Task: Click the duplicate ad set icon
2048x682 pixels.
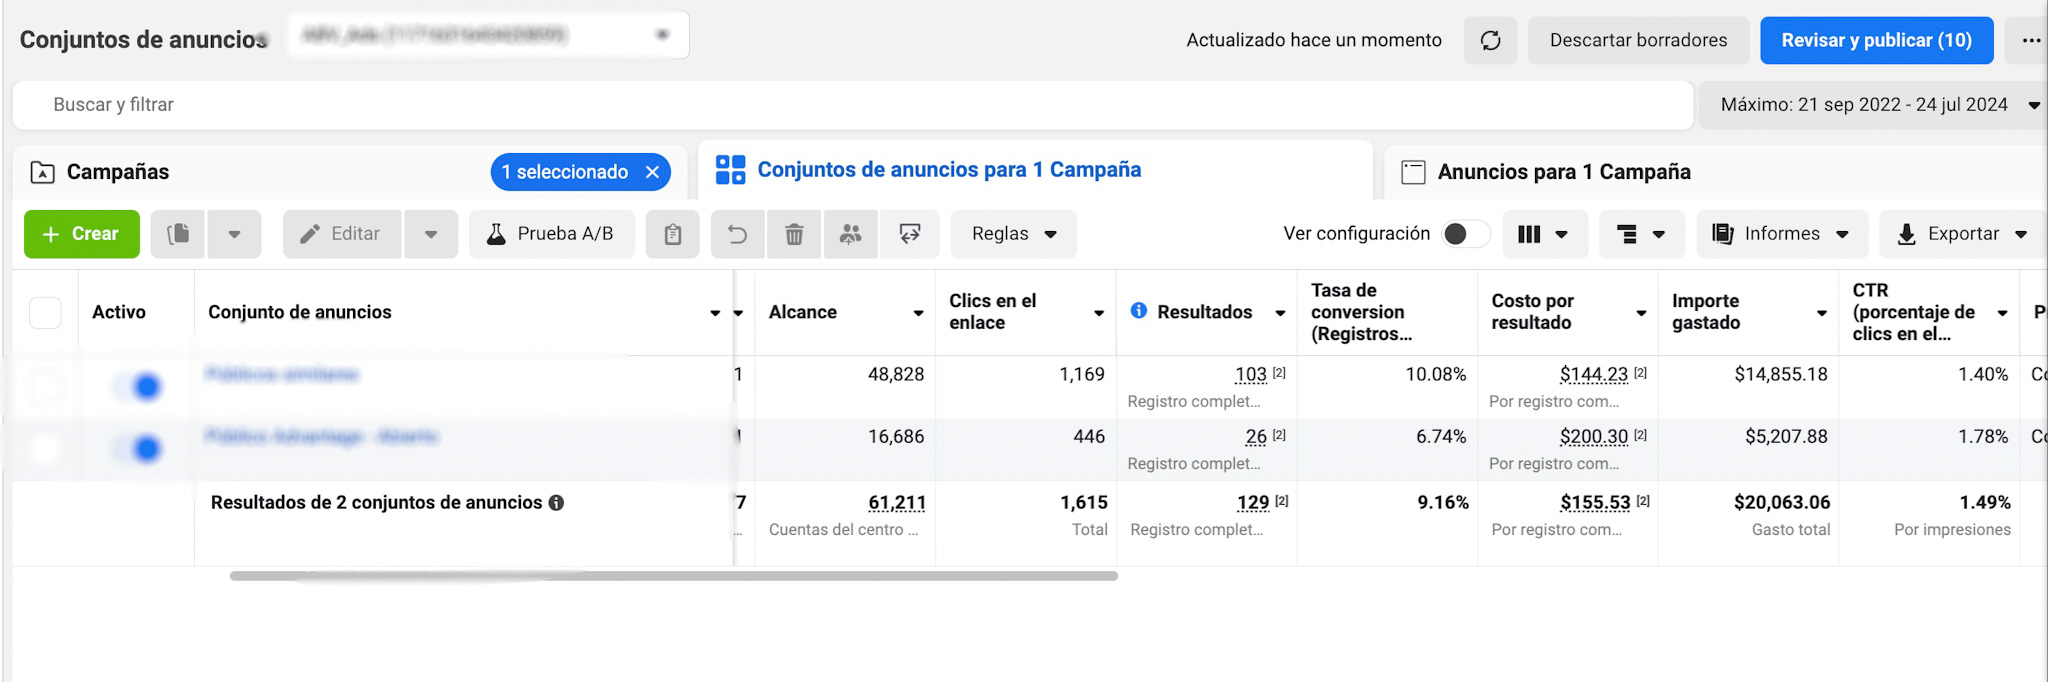Action: [178, 234]
